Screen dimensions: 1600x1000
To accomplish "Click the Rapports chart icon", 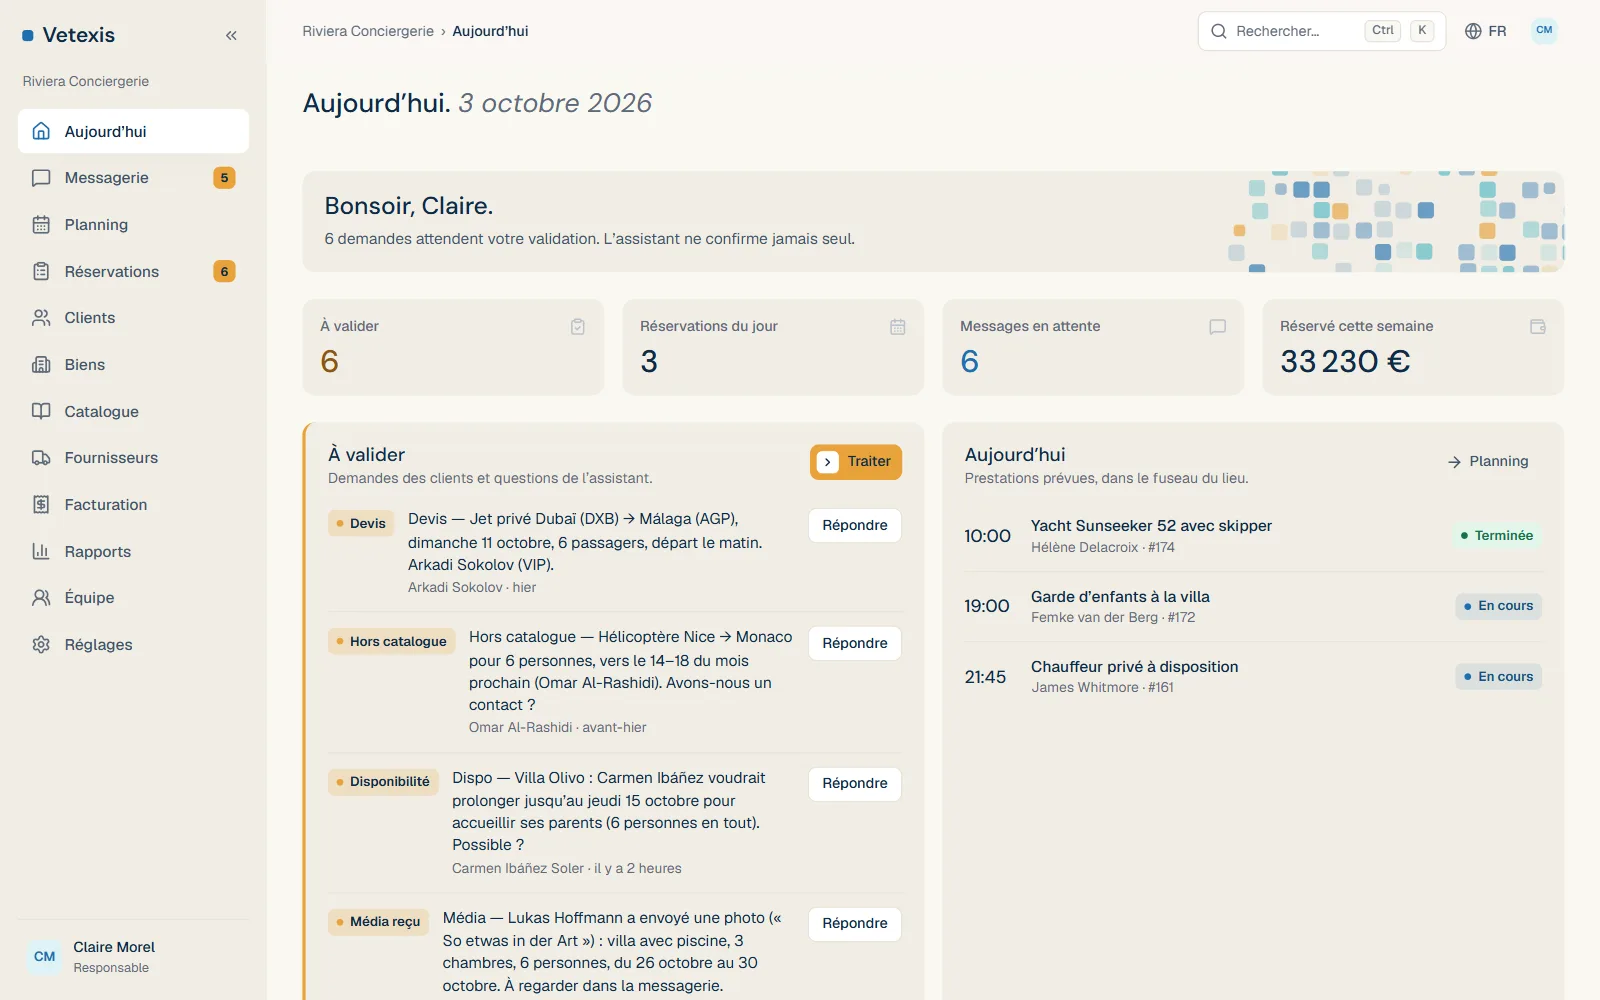I will tap(41, 551).
